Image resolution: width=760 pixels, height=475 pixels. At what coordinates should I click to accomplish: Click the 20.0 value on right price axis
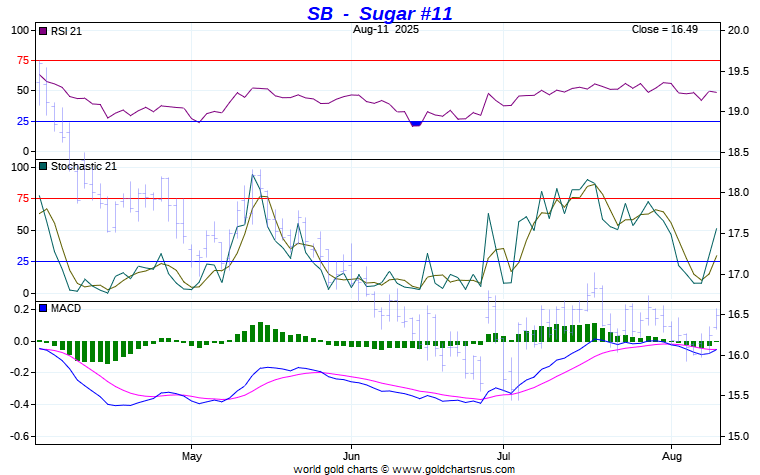pyautogui.click(x=738, y=30)
